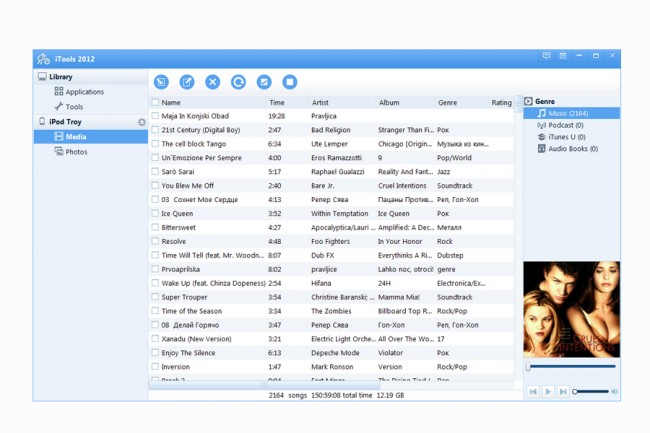Select the Podcast (0) category
The width and height of the screenshot is (650, 433).
(566, 126)
